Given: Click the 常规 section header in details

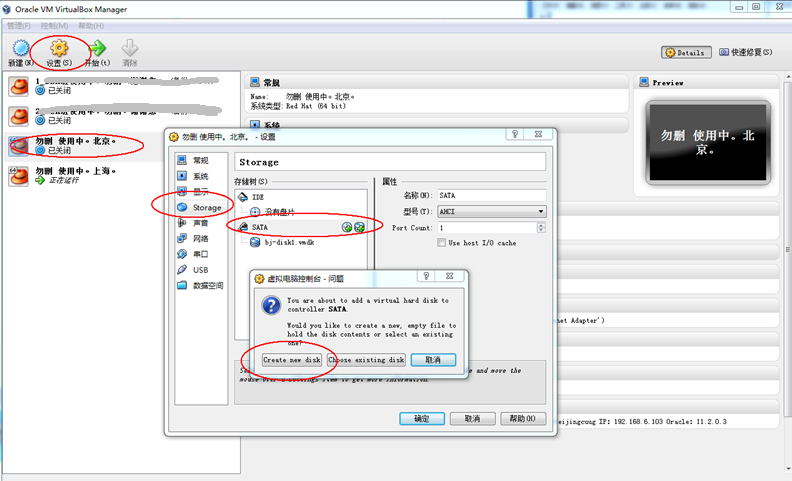Looking at the screenshot, I should click(x=437, y=82).
